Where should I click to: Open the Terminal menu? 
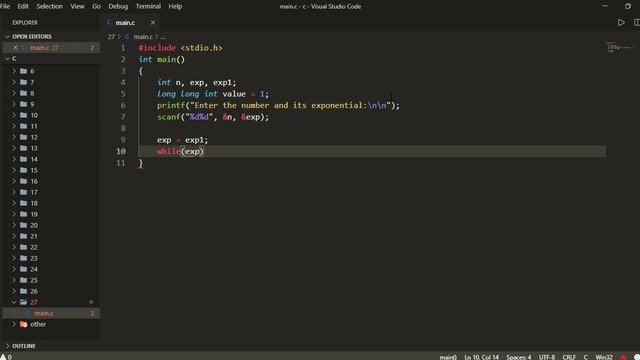tap(148, 6)
